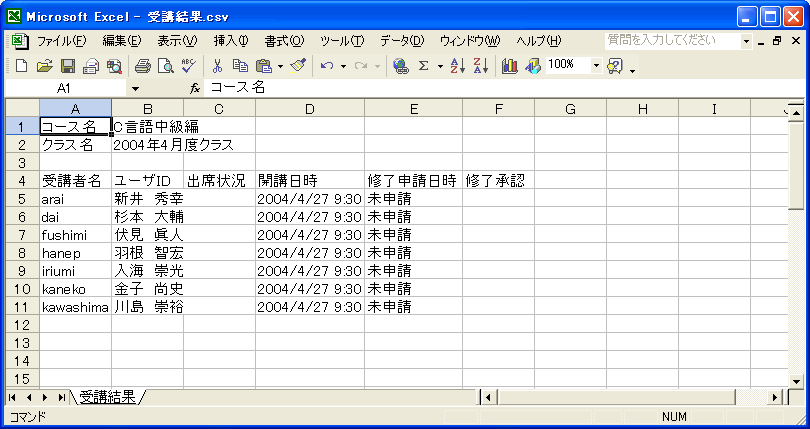The image size is (810, 429).
Task: Open the ファイル(F) menu
Action: 62,41
